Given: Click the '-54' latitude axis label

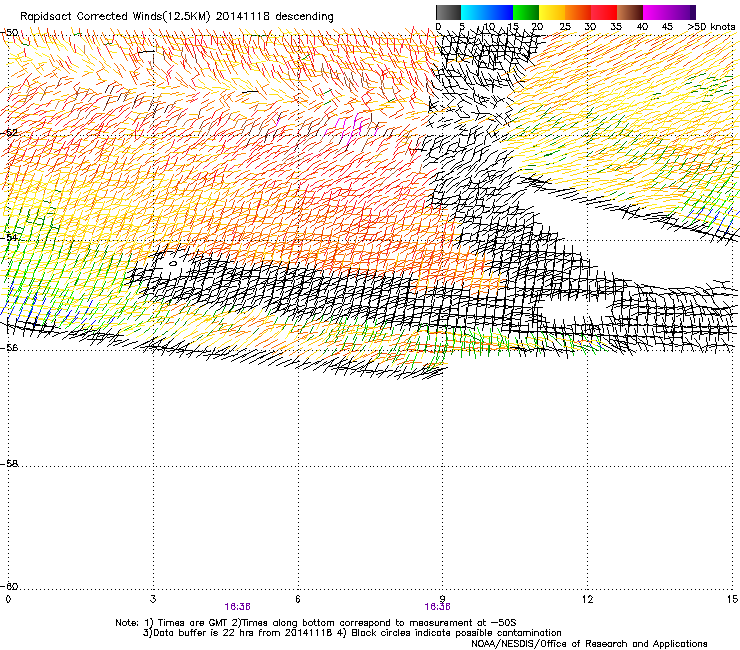Looking at the screenshot, I should click(9, 237).
